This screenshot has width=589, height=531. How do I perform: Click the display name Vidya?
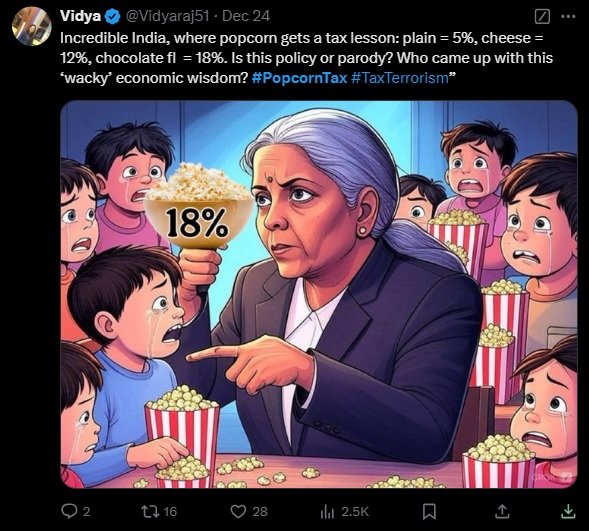(x=81, y=16)
